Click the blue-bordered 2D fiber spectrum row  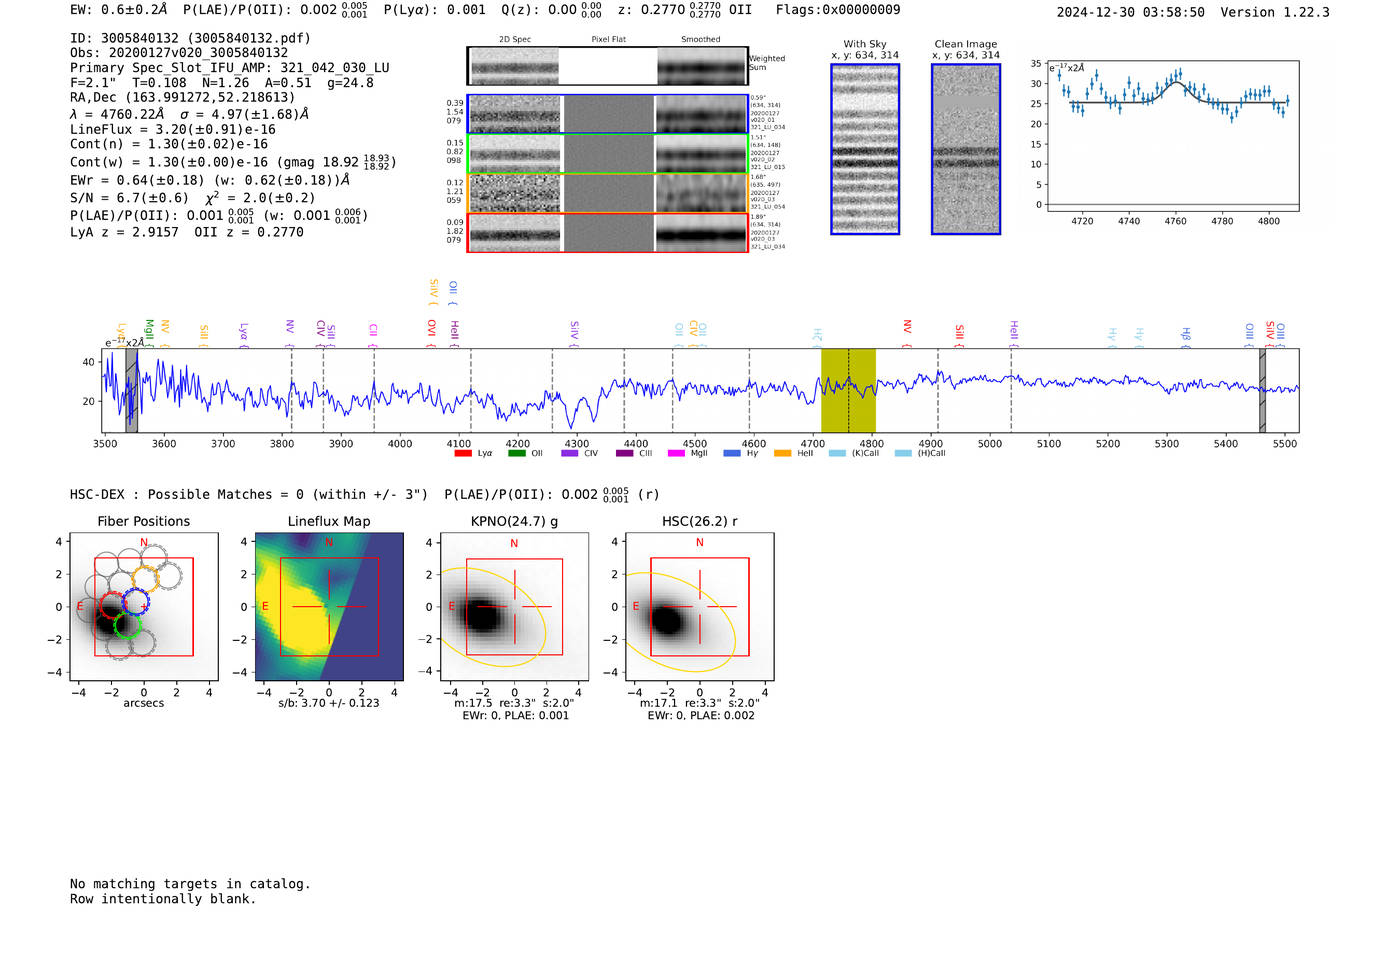point(607,114)
